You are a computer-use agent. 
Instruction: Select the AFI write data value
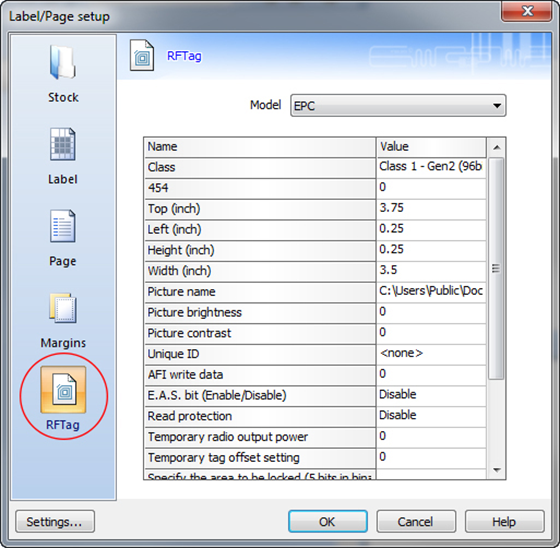pyautogui.click(x=431, y=375)
